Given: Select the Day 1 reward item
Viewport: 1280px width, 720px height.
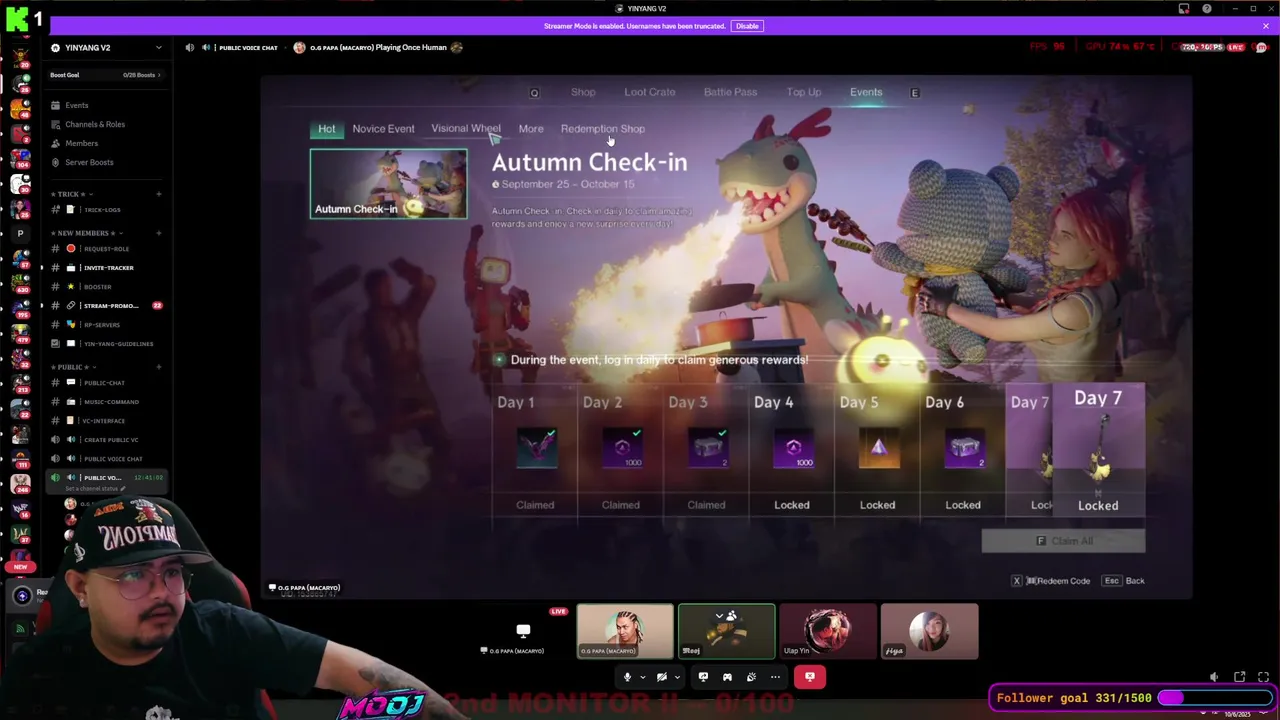Looking at the screenshot, I should (x=536, y=448).
